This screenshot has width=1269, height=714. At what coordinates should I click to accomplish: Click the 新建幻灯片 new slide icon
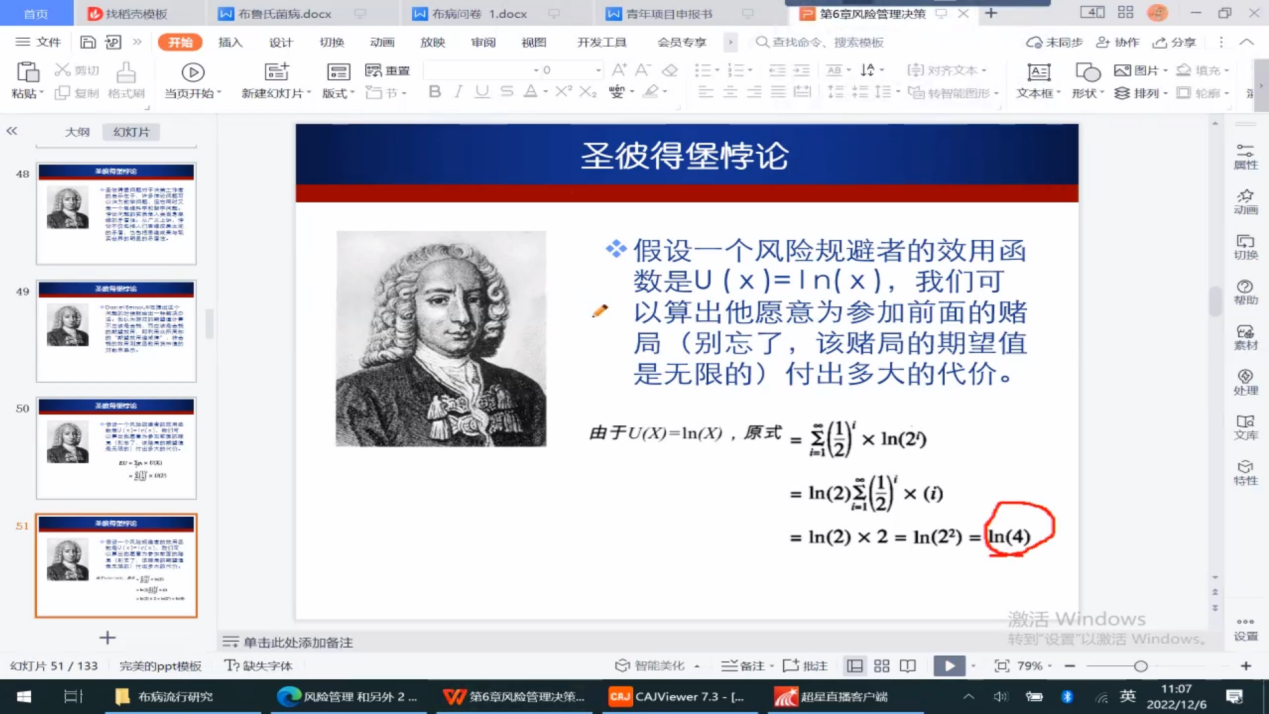(x=276, y=72)
